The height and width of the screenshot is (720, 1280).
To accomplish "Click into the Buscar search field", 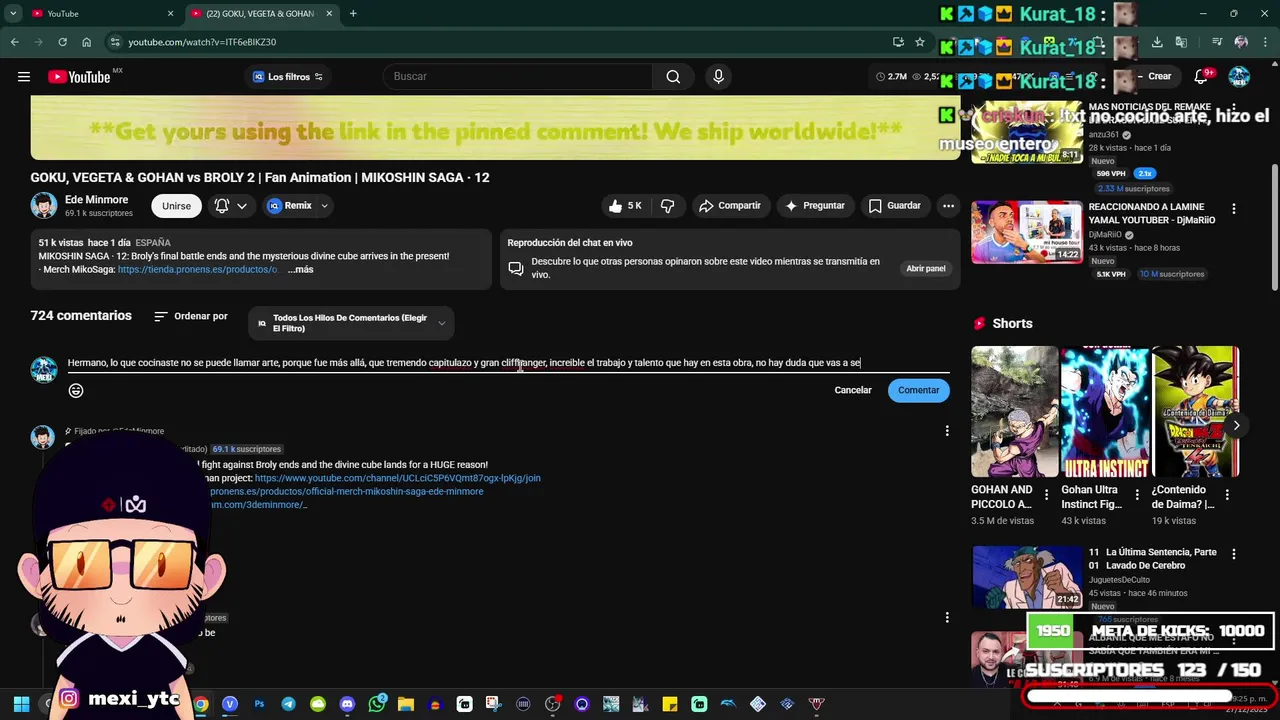I will click(518, 77).
